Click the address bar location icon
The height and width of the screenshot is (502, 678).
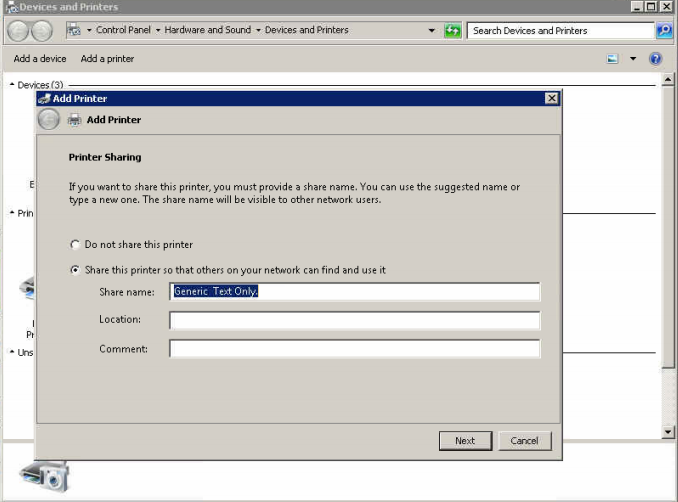pos(74,30)
